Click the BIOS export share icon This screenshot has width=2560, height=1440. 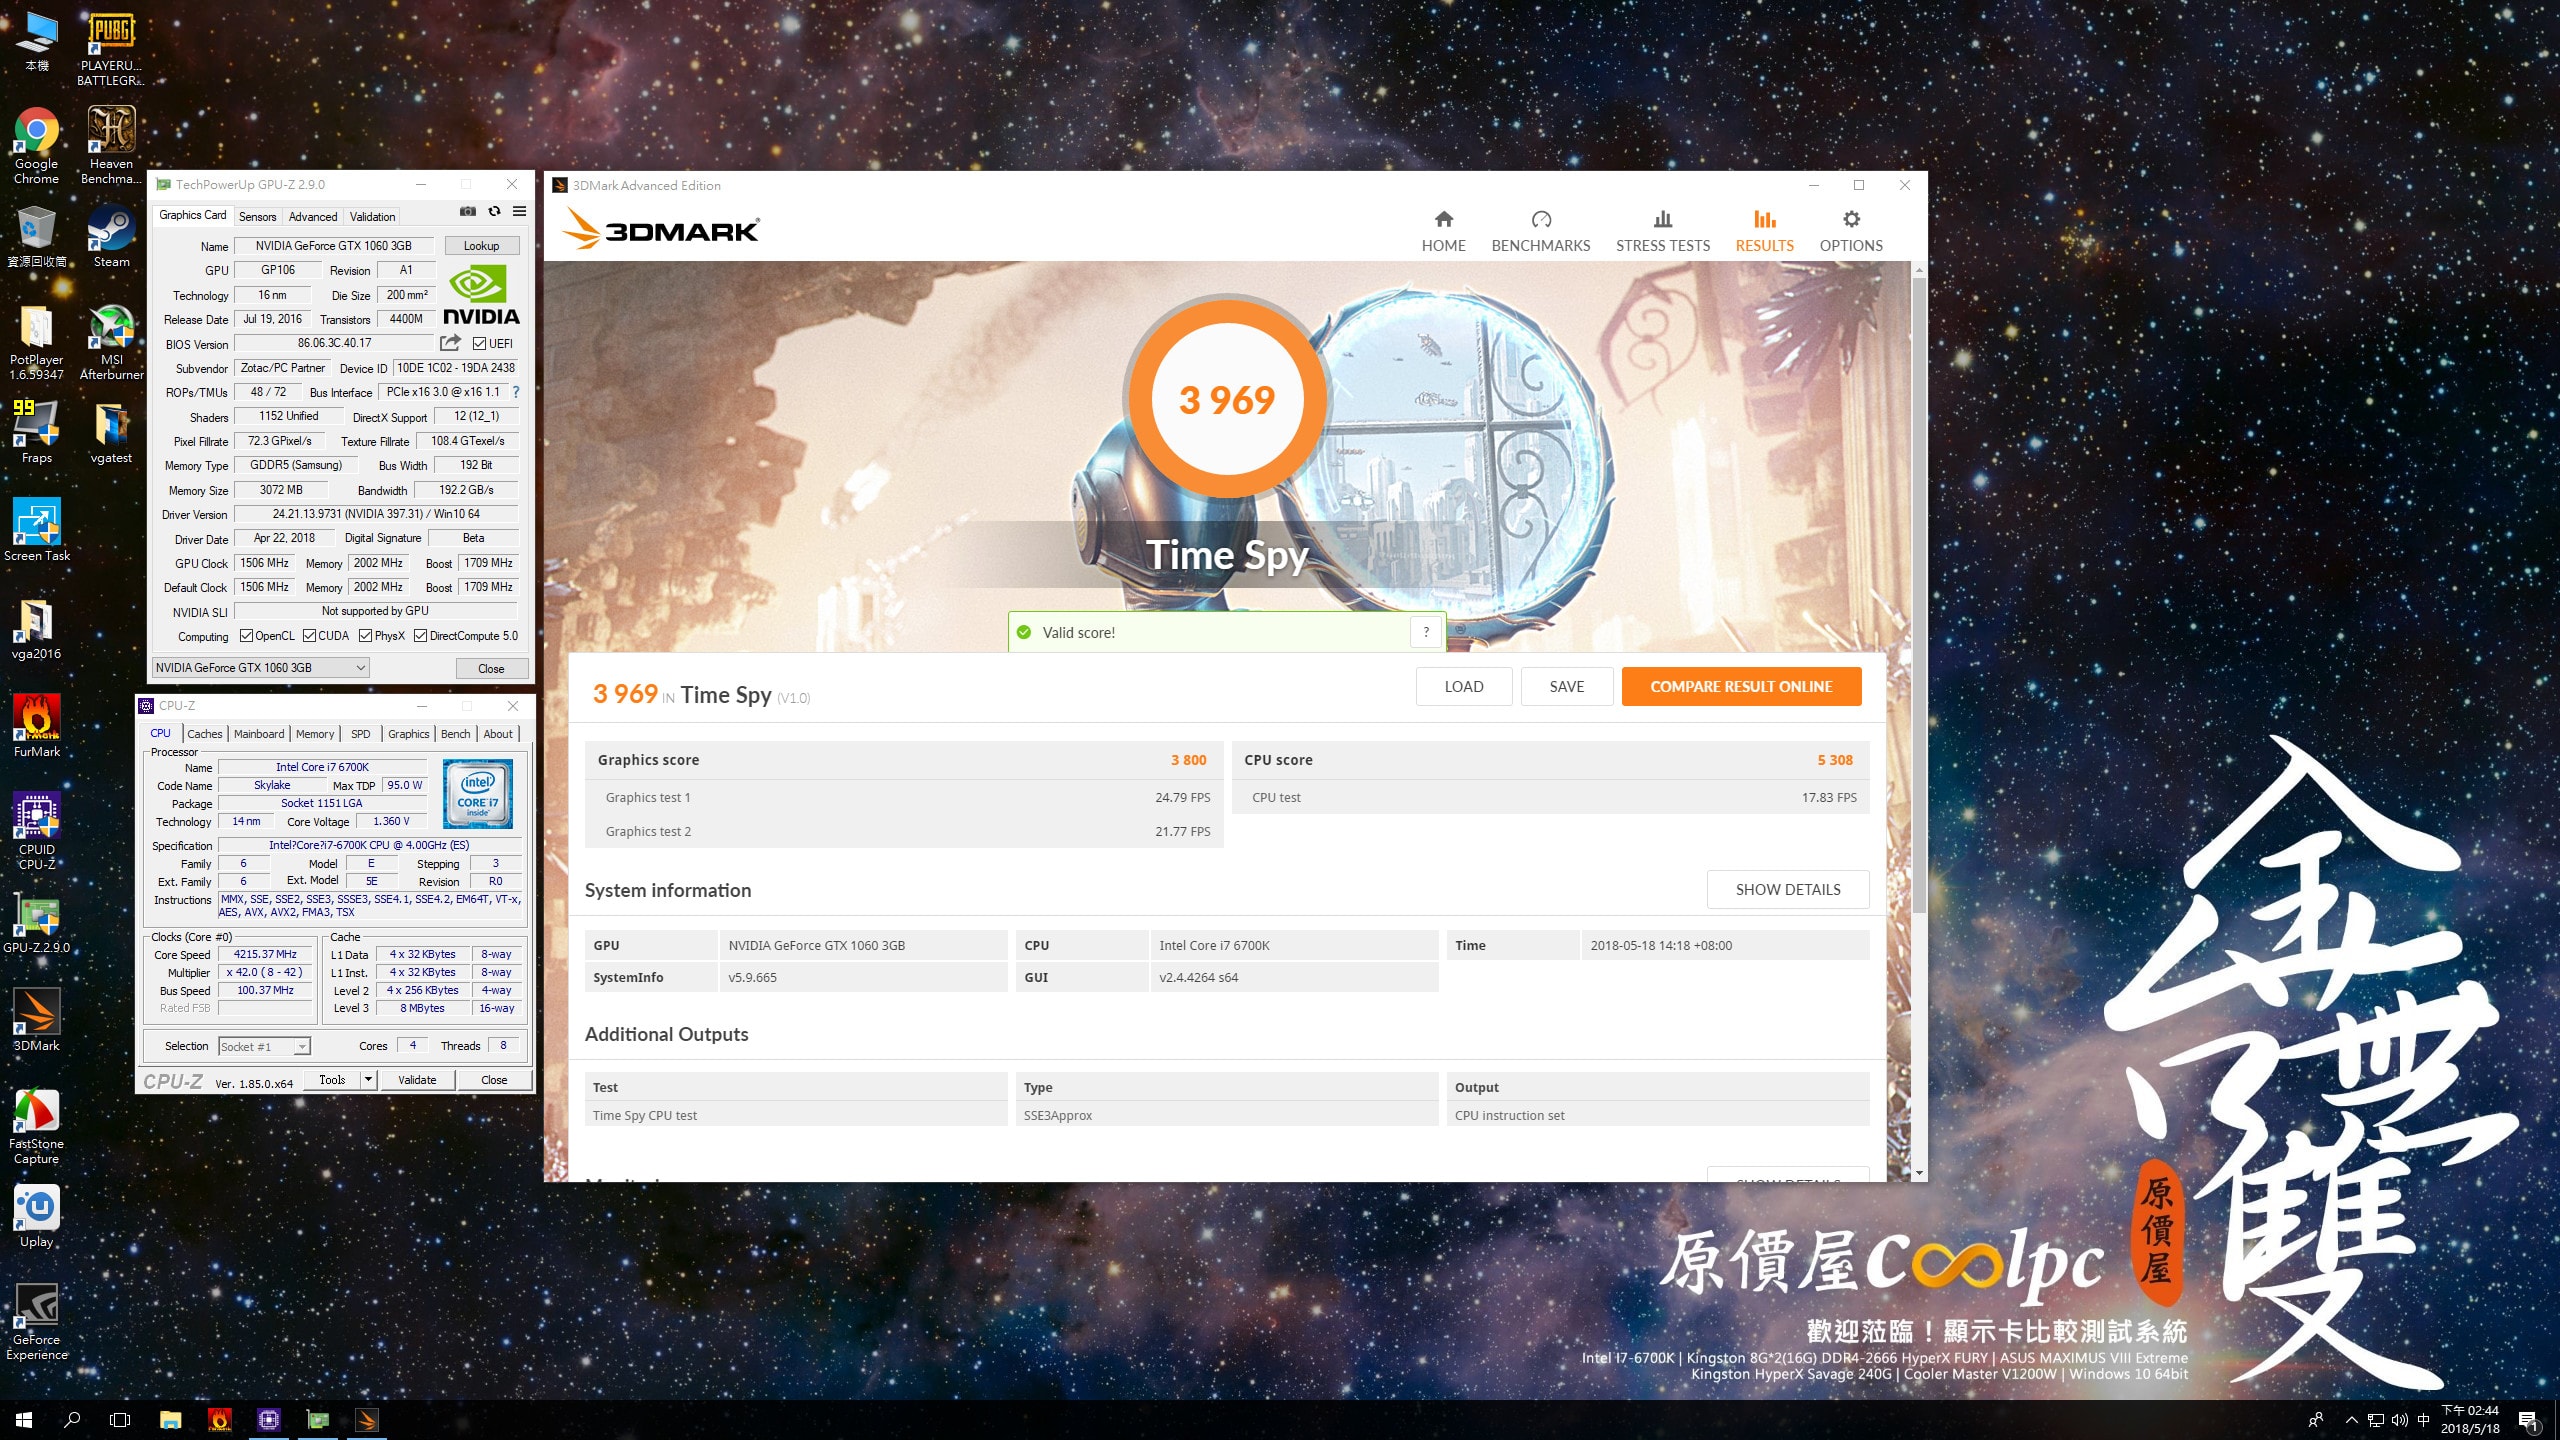(x=450, y=343)
